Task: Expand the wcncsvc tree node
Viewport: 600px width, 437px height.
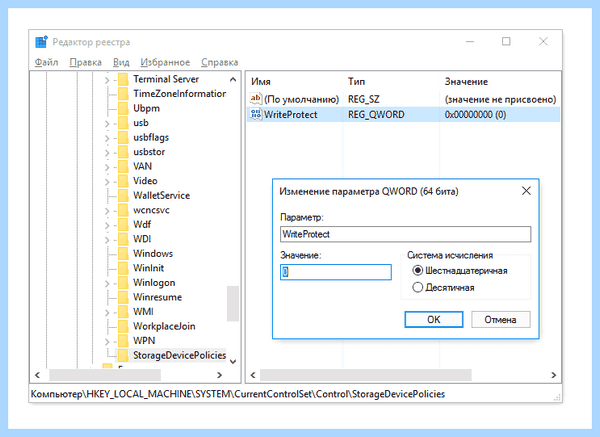Action: (x=107, y=211)
